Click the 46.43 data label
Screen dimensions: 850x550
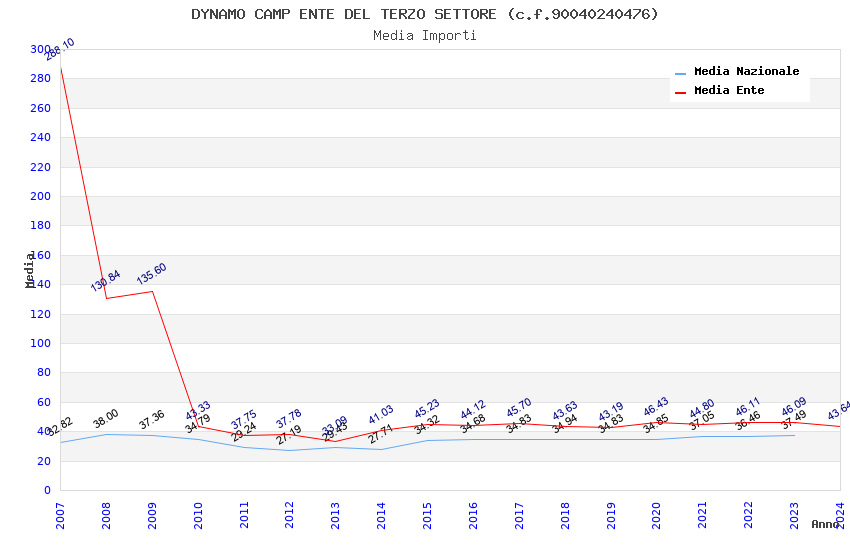656,407
